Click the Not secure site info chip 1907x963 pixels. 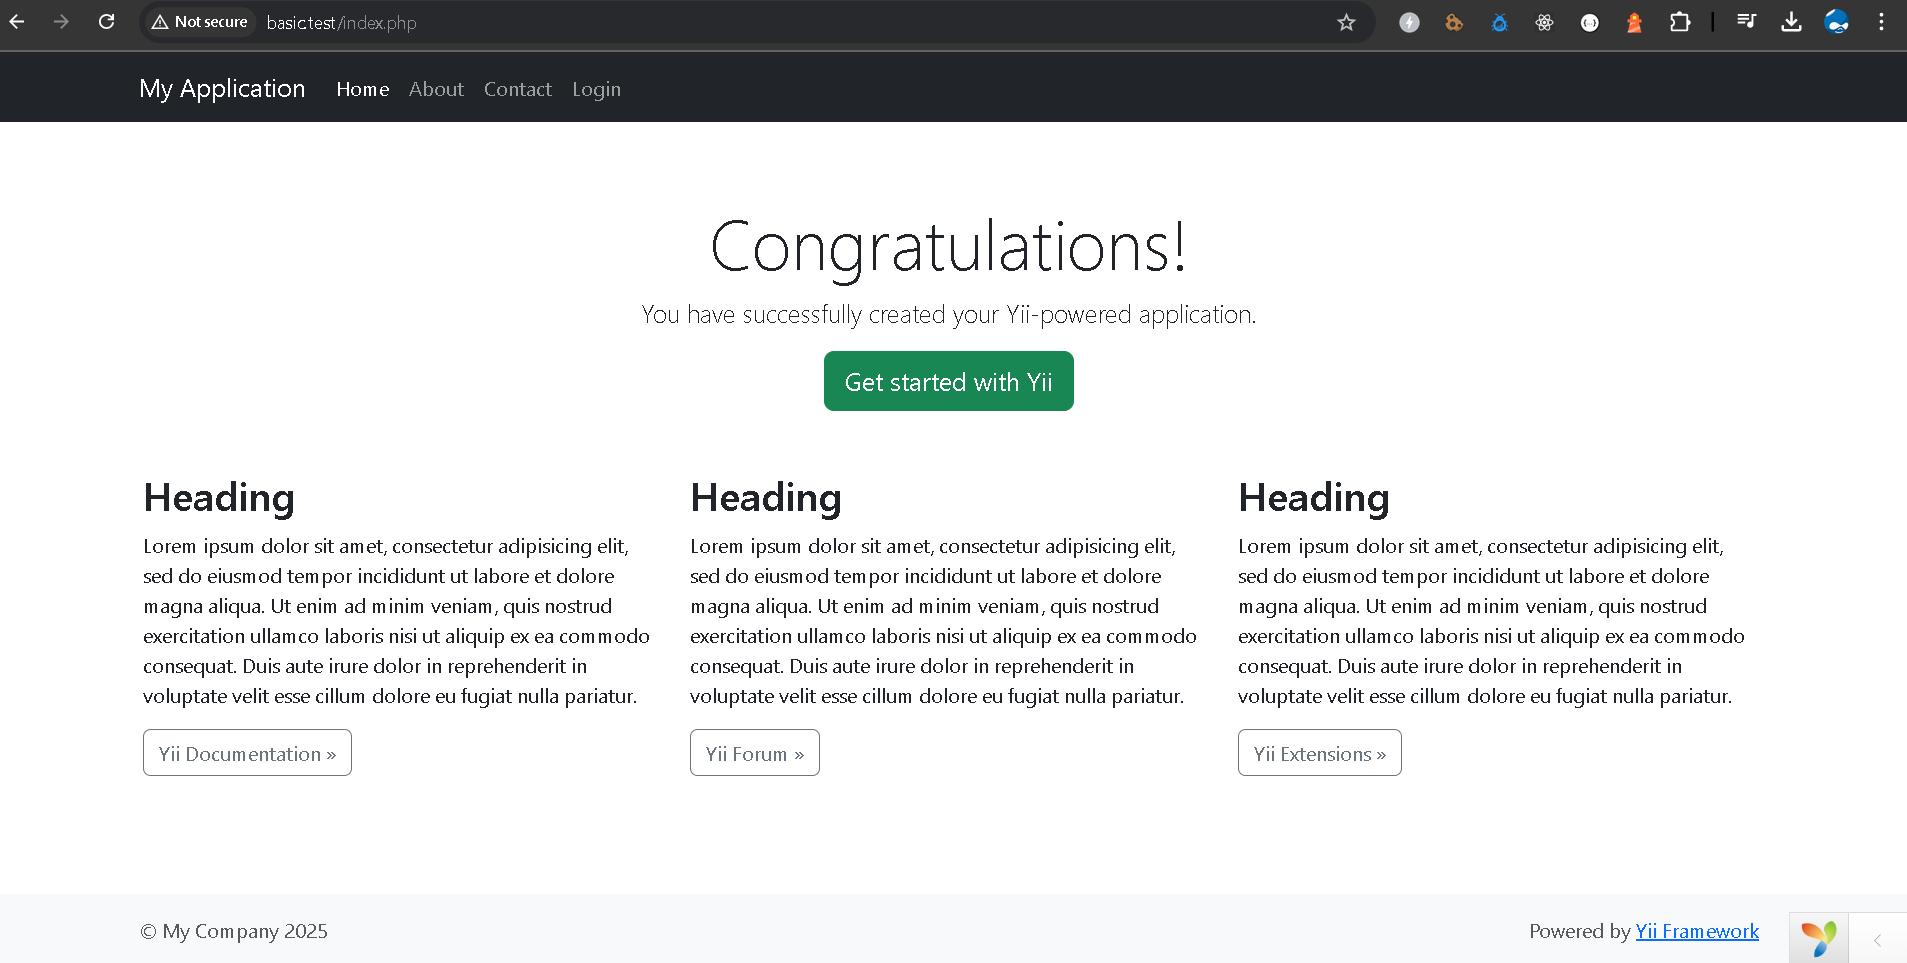pos(200,22)
